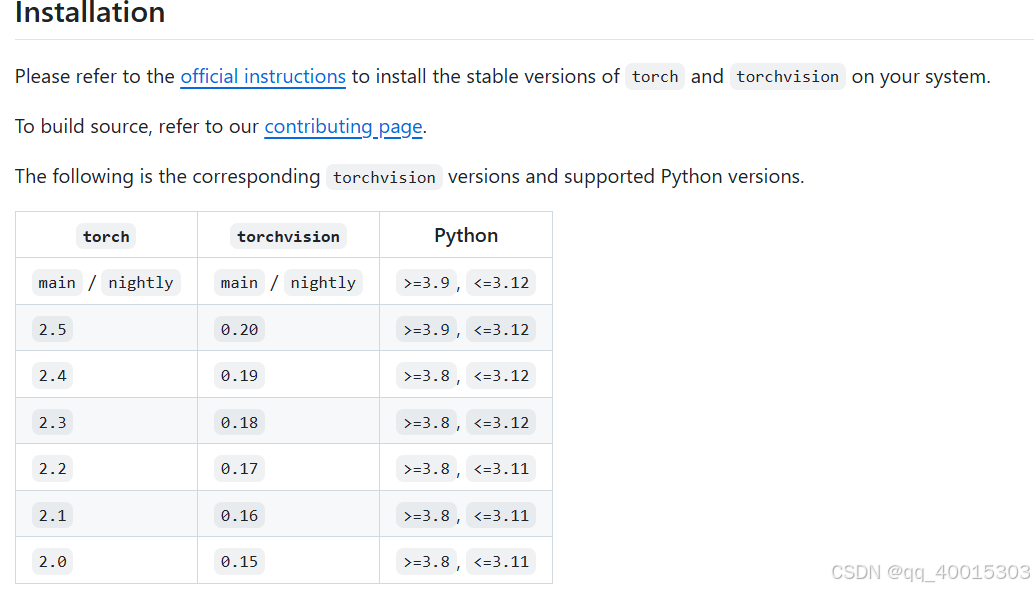Click the <=3.11 badge for torch 2.0

(500, 561)
